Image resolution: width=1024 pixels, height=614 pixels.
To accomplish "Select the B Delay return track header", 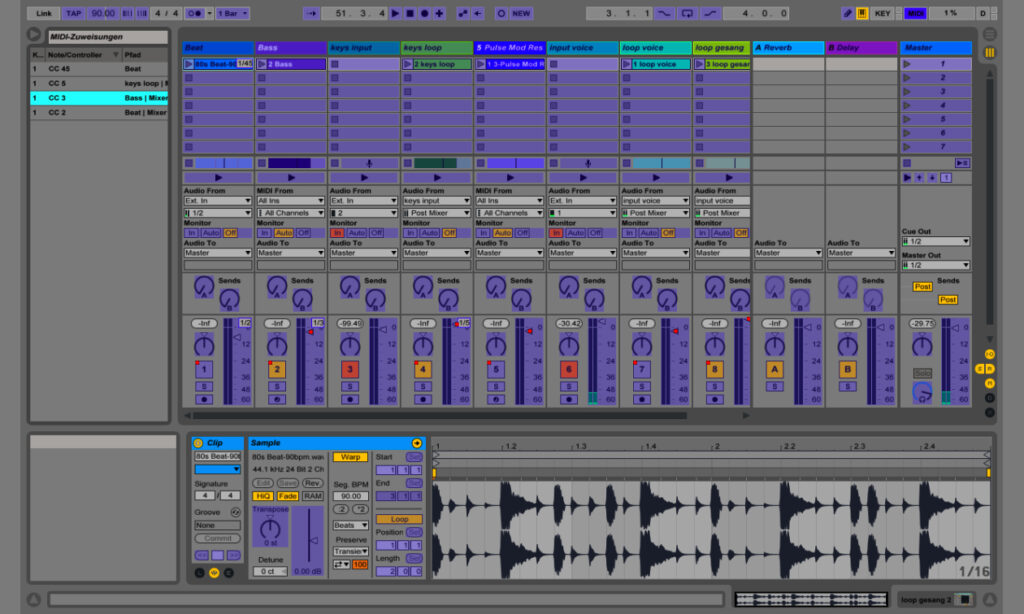I will point(861,48).
